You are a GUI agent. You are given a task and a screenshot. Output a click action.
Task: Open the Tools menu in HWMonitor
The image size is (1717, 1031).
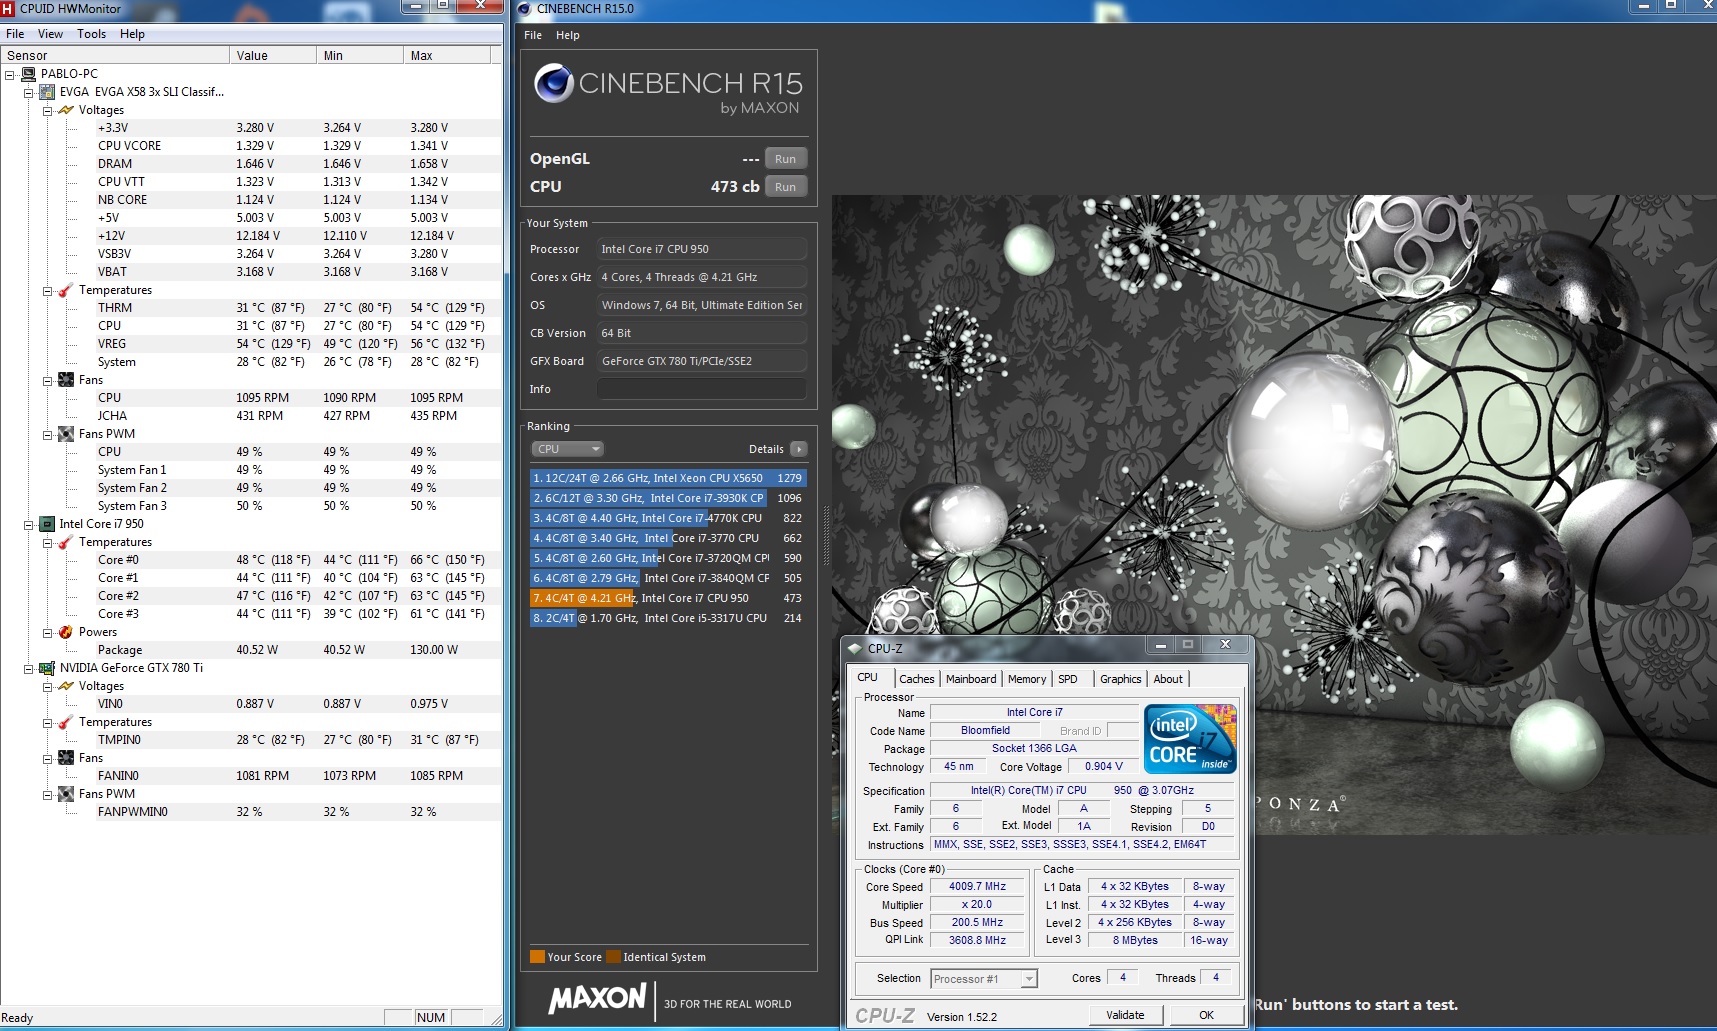tap(91, 34)
